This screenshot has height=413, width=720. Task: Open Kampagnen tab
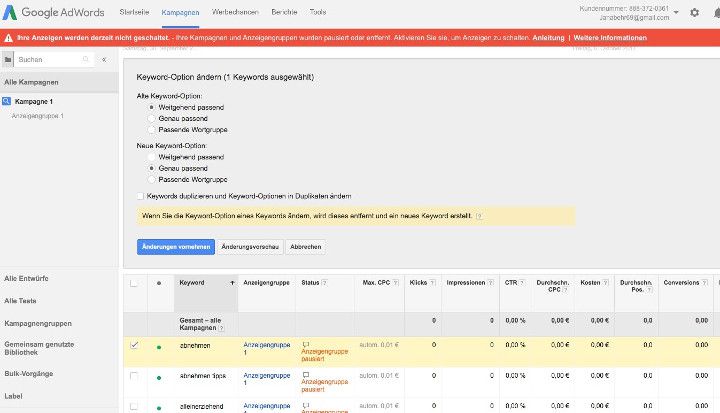[x=180, y=12]
